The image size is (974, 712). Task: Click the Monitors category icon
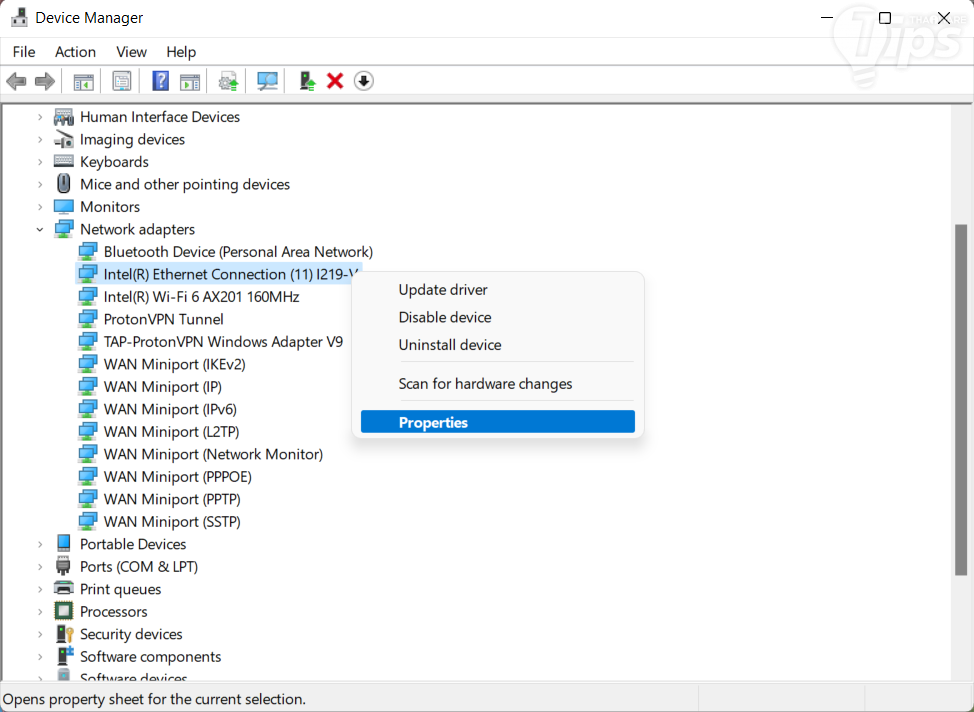[63, 206]
